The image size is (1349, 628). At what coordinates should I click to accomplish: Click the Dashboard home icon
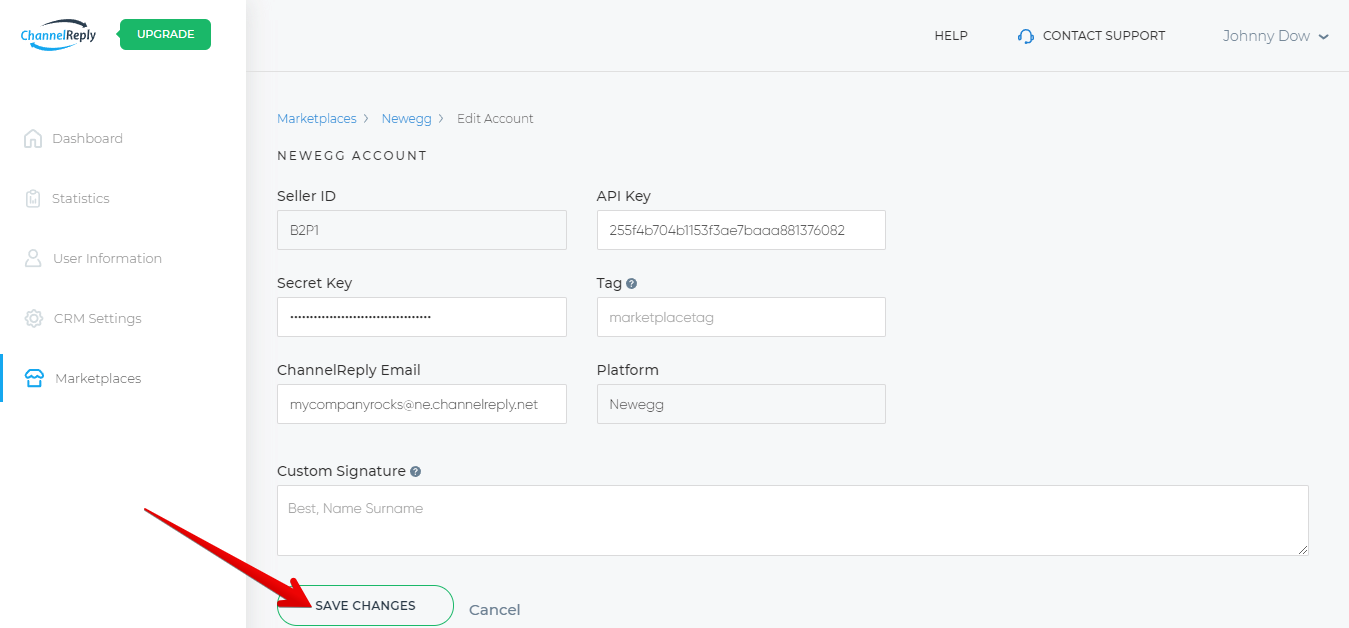[33, 138]
